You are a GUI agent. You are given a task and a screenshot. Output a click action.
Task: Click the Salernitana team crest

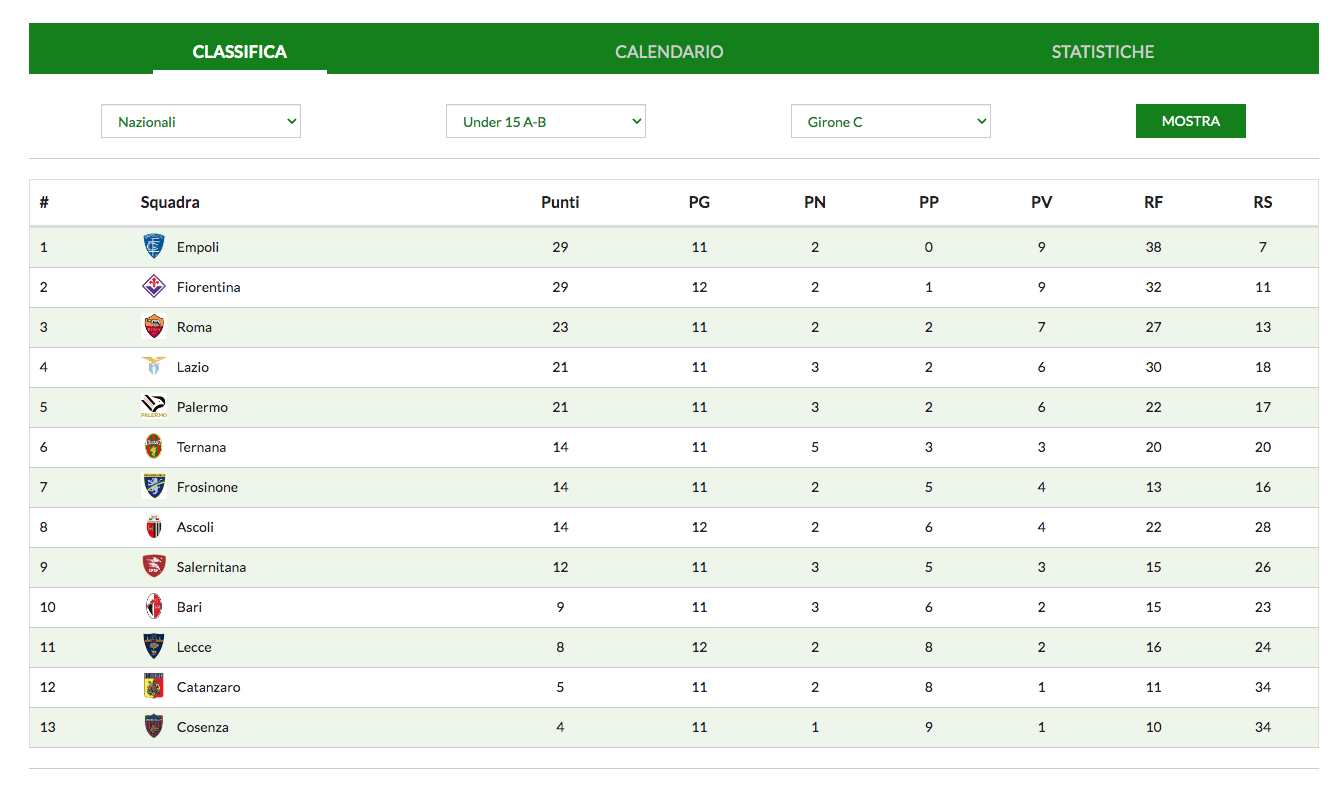pos(154,567)
